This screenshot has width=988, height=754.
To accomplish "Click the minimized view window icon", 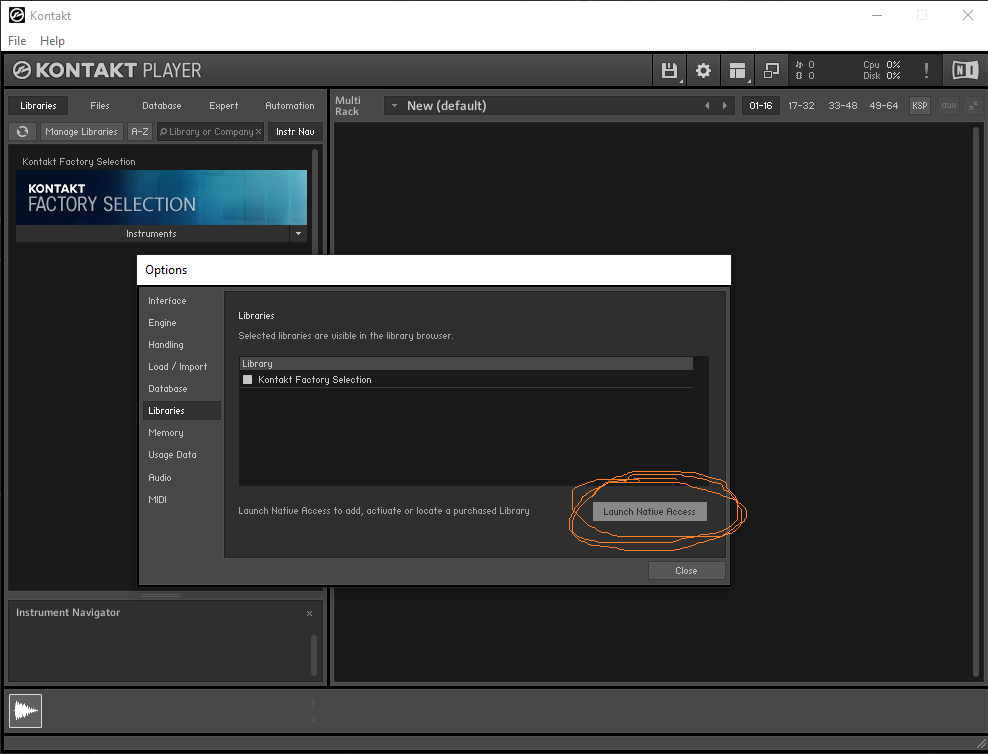I will click(x=771, y=70).
